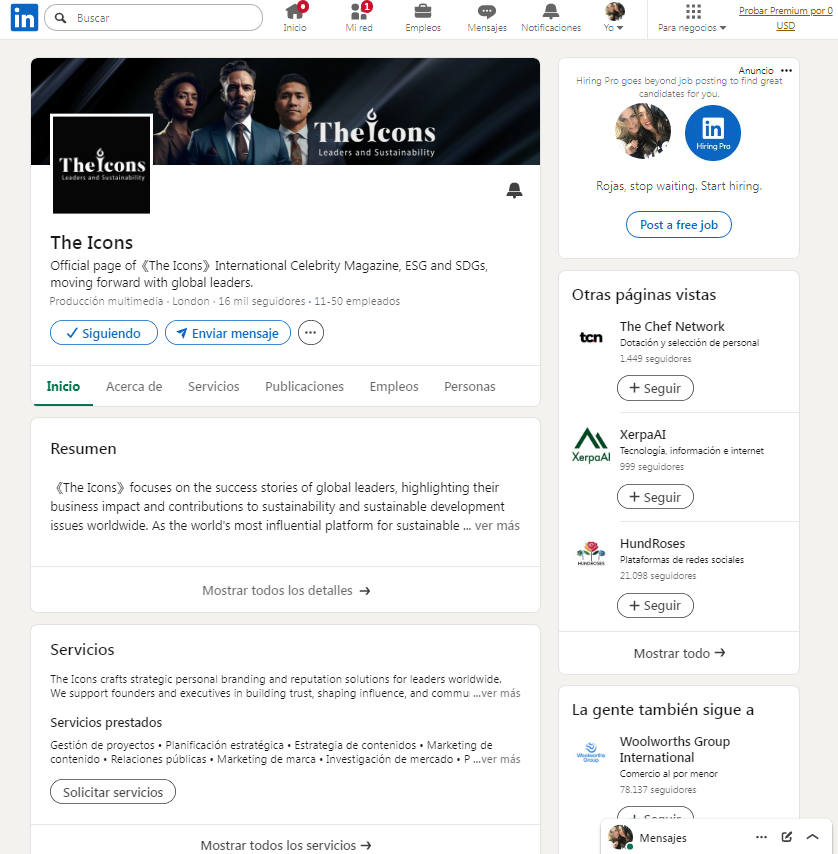
Task: Follow HundRoses with Seguir
Action: [x=655, y=605]
